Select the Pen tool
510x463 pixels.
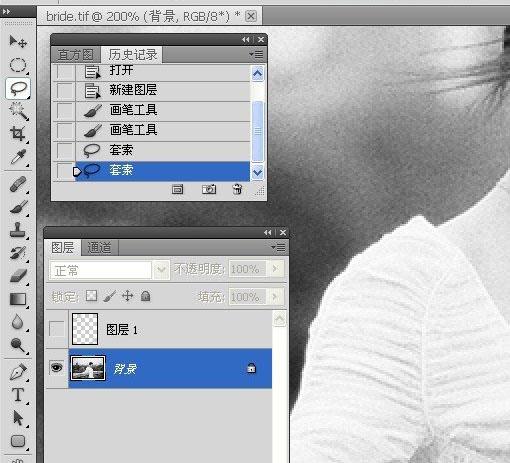18,372
